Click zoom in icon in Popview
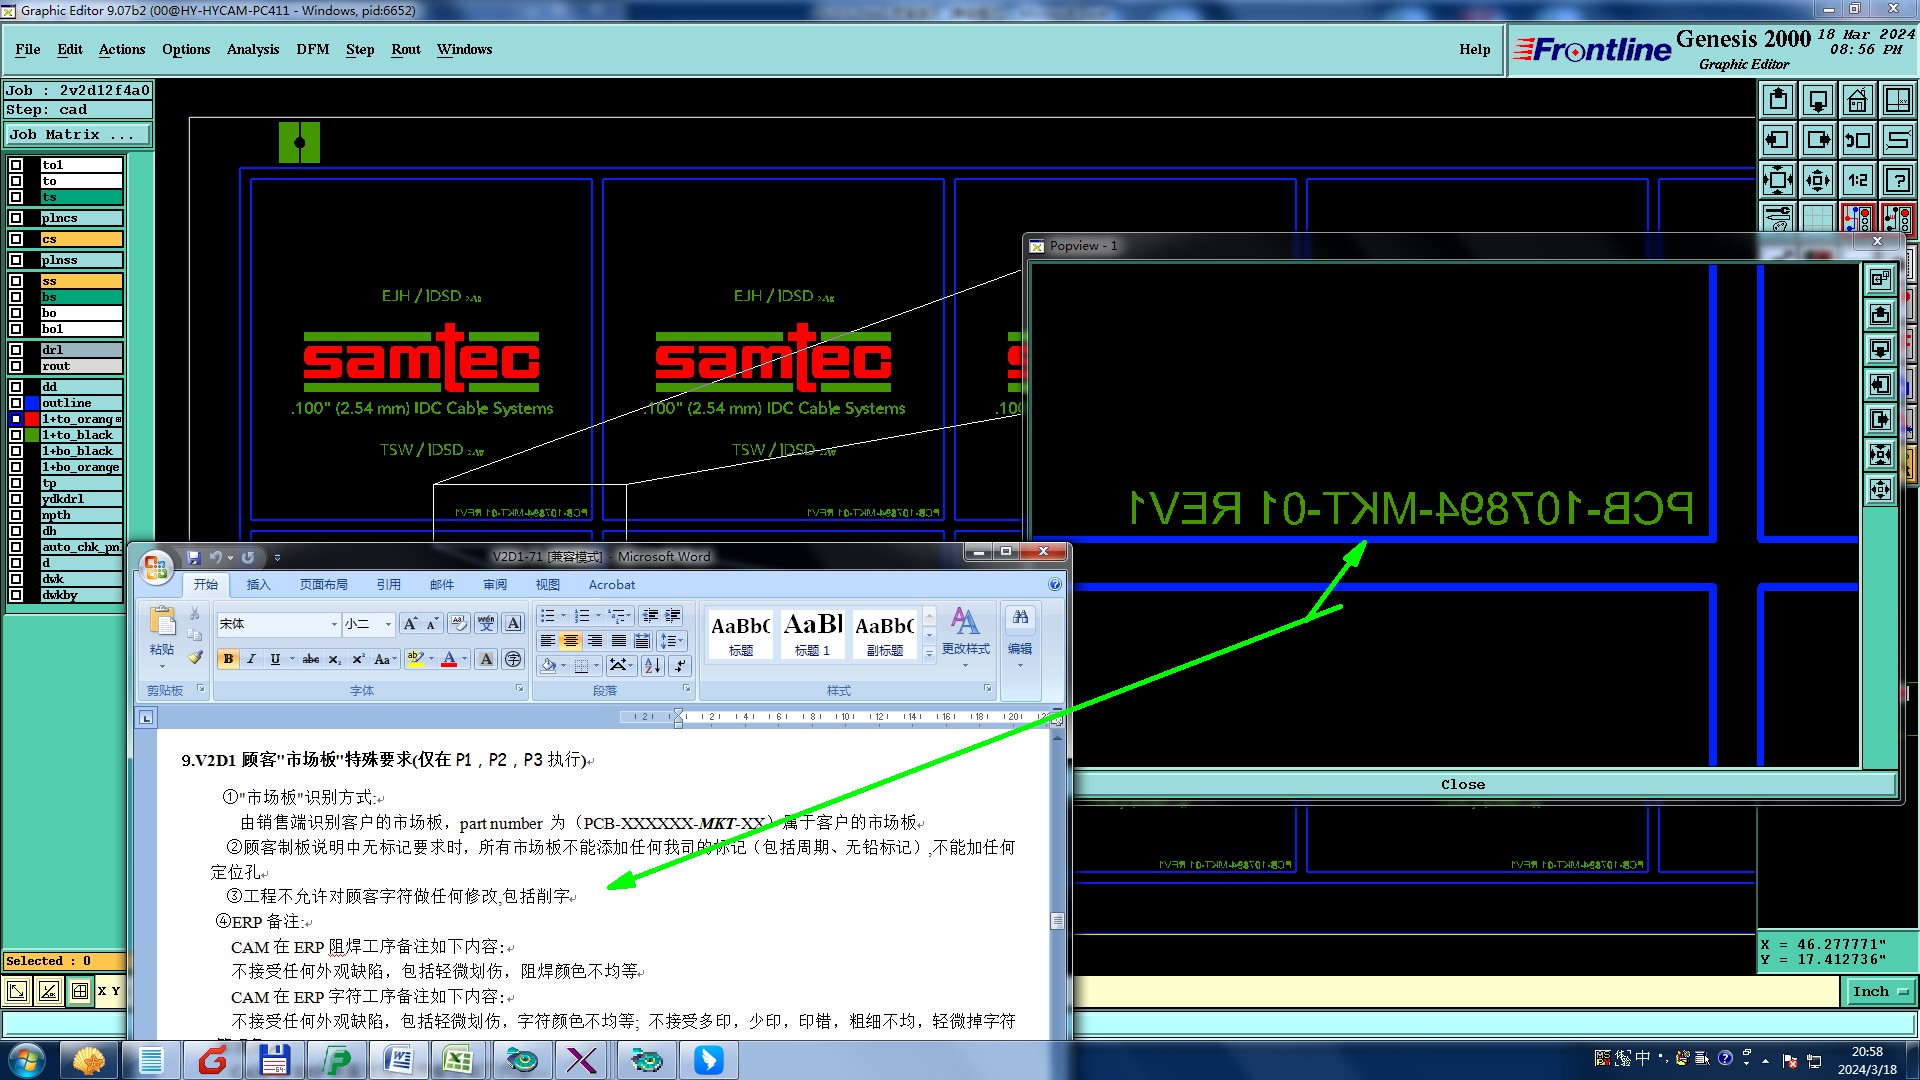 point(1881,455)
